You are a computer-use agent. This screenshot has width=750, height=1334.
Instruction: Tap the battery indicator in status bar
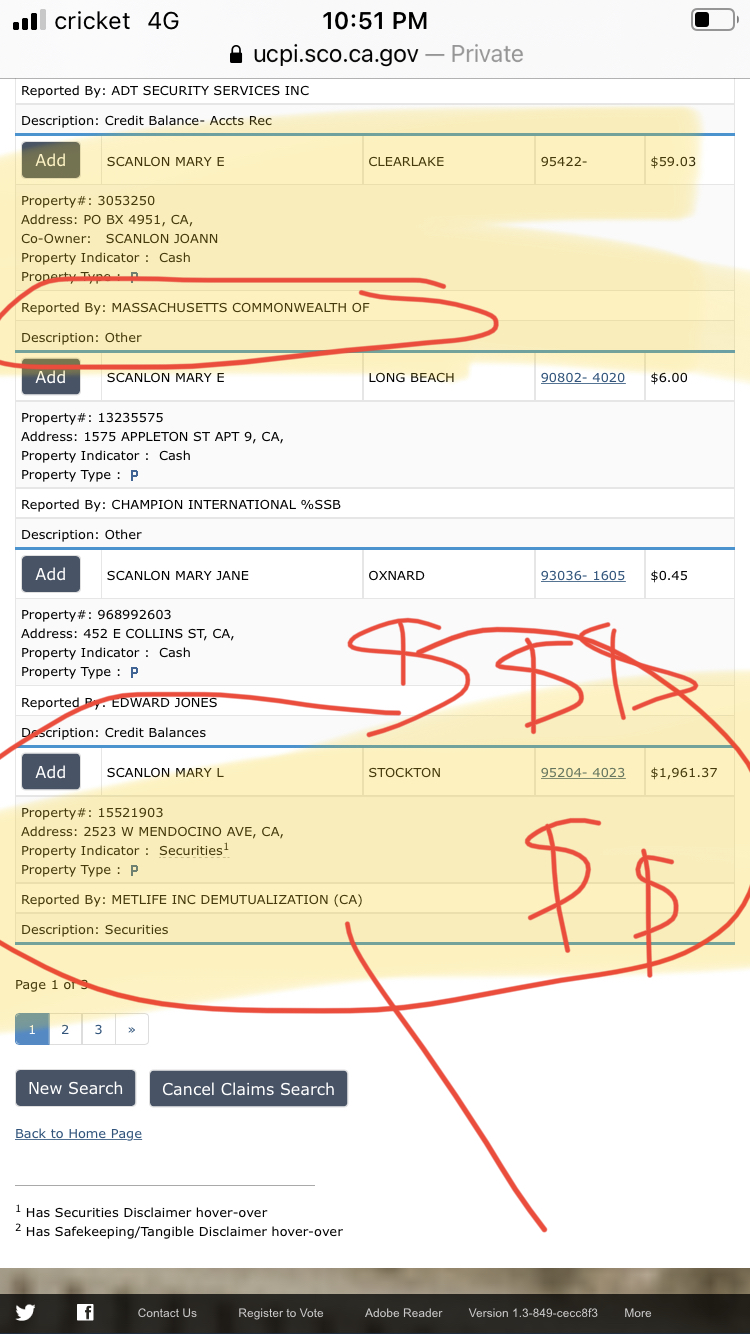(x=713, y=20)
